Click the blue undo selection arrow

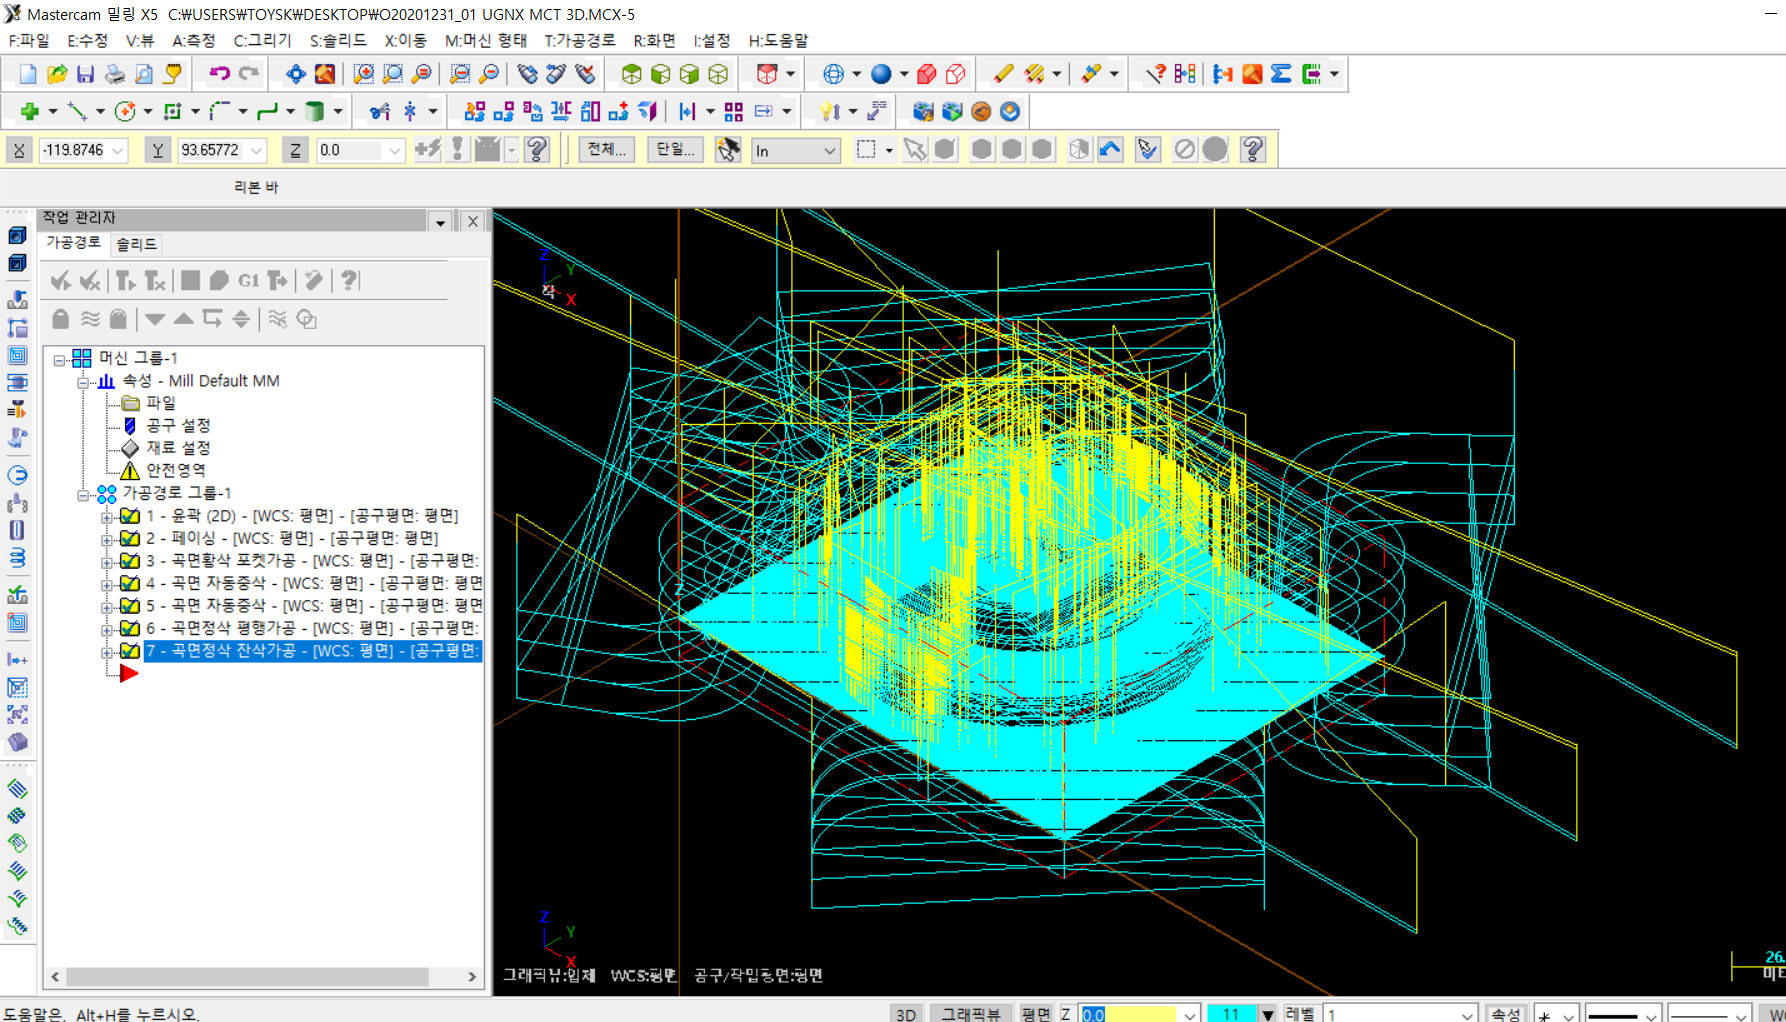point(1110,150)
